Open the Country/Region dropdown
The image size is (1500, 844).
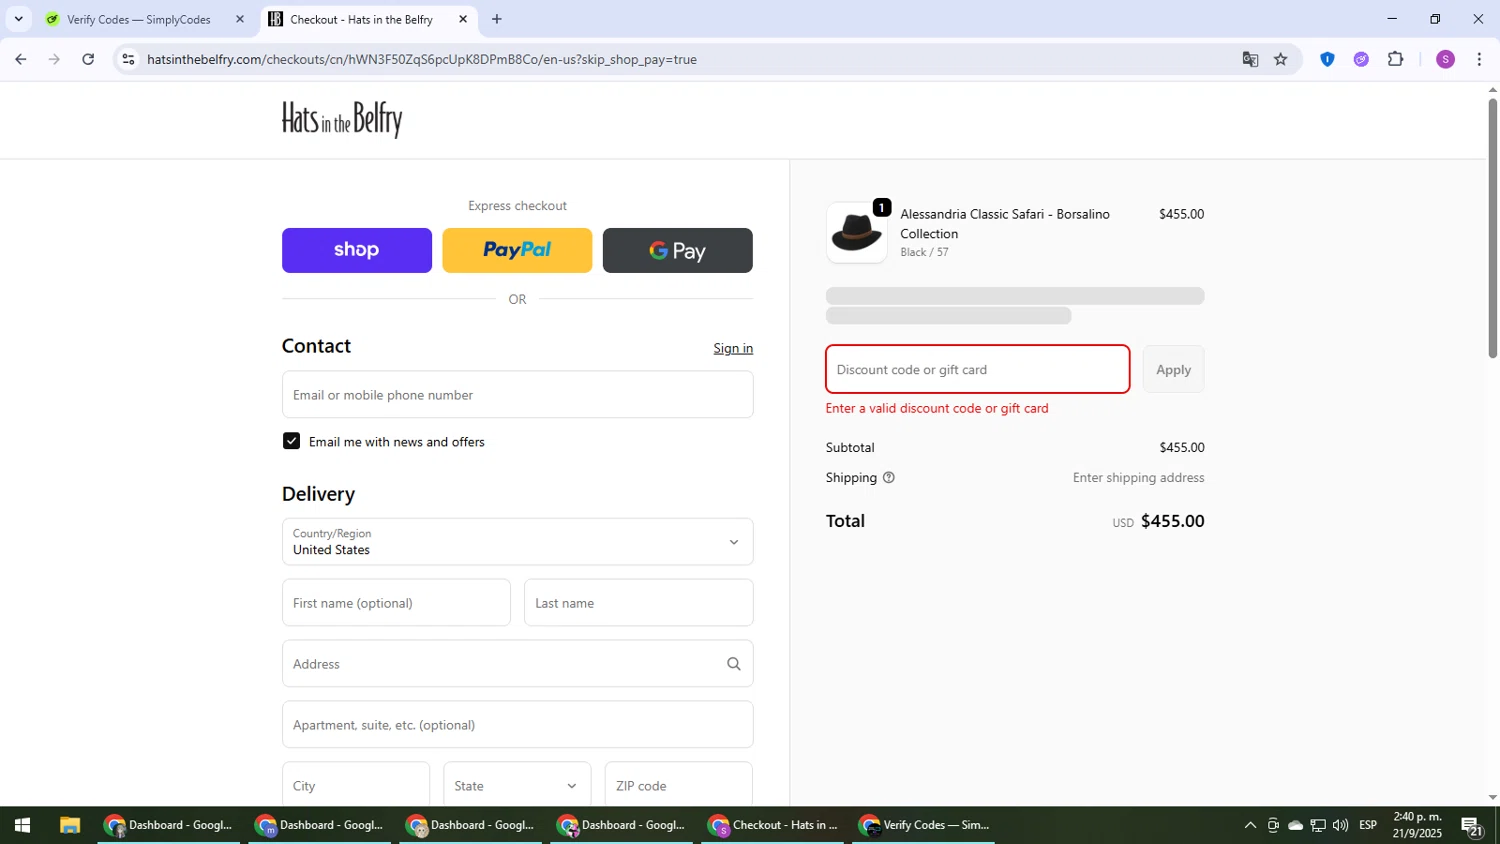pyautogui.click(x=517, y=542)
